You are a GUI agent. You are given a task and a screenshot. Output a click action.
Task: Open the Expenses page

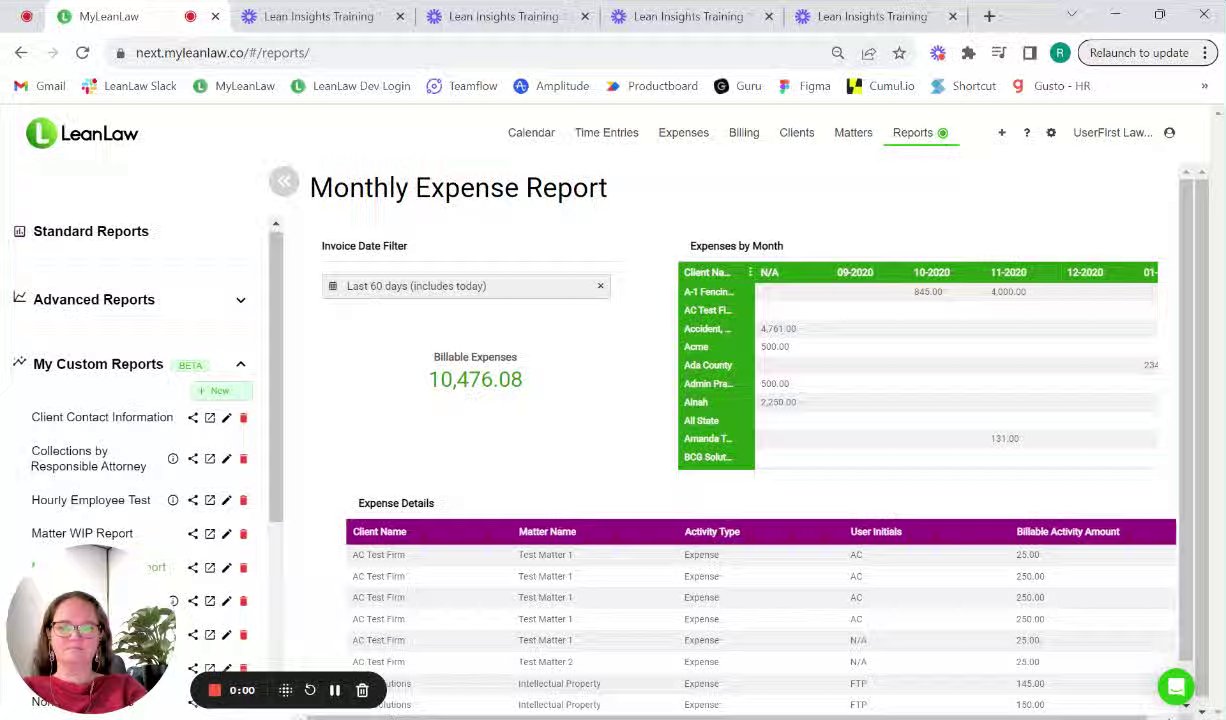[683, 133]
